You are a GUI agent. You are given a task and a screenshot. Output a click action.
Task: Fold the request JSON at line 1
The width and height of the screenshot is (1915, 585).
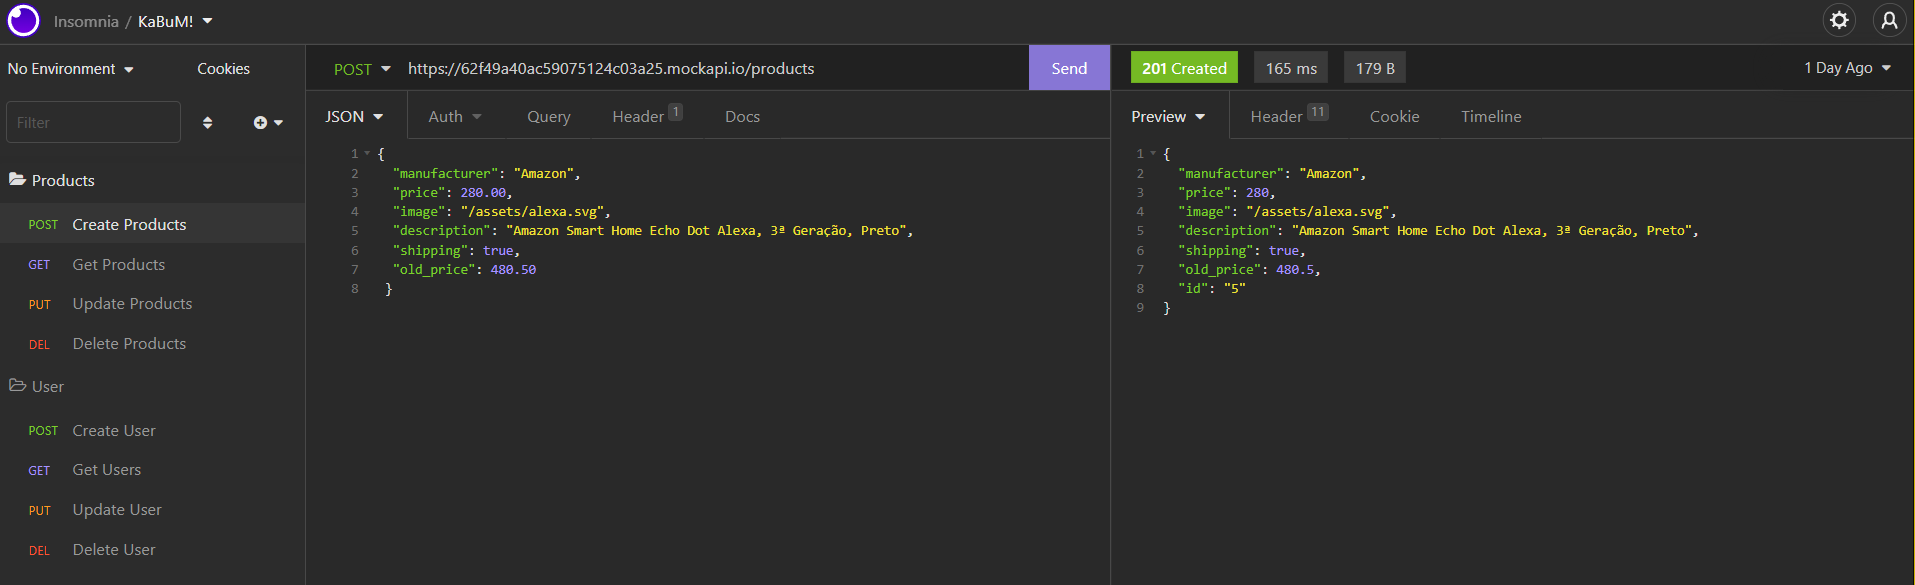tap(367, 154)
